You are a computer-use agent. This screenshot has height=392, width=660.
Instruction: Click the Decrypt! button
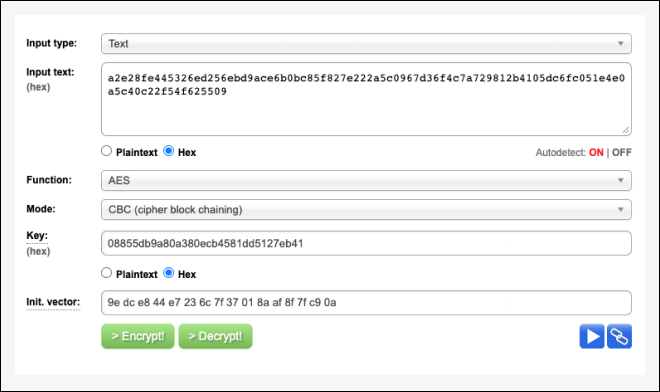tap(216, 336)
